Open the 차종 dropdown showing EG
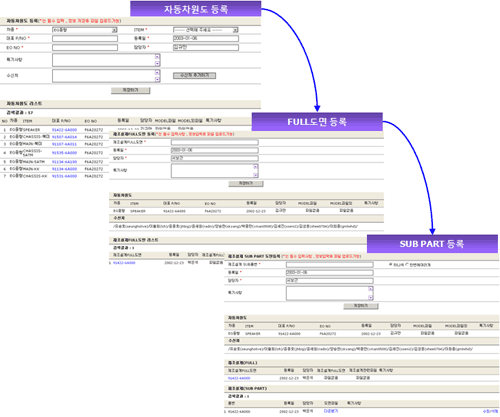The image size is (500, 417). (85, 30)
